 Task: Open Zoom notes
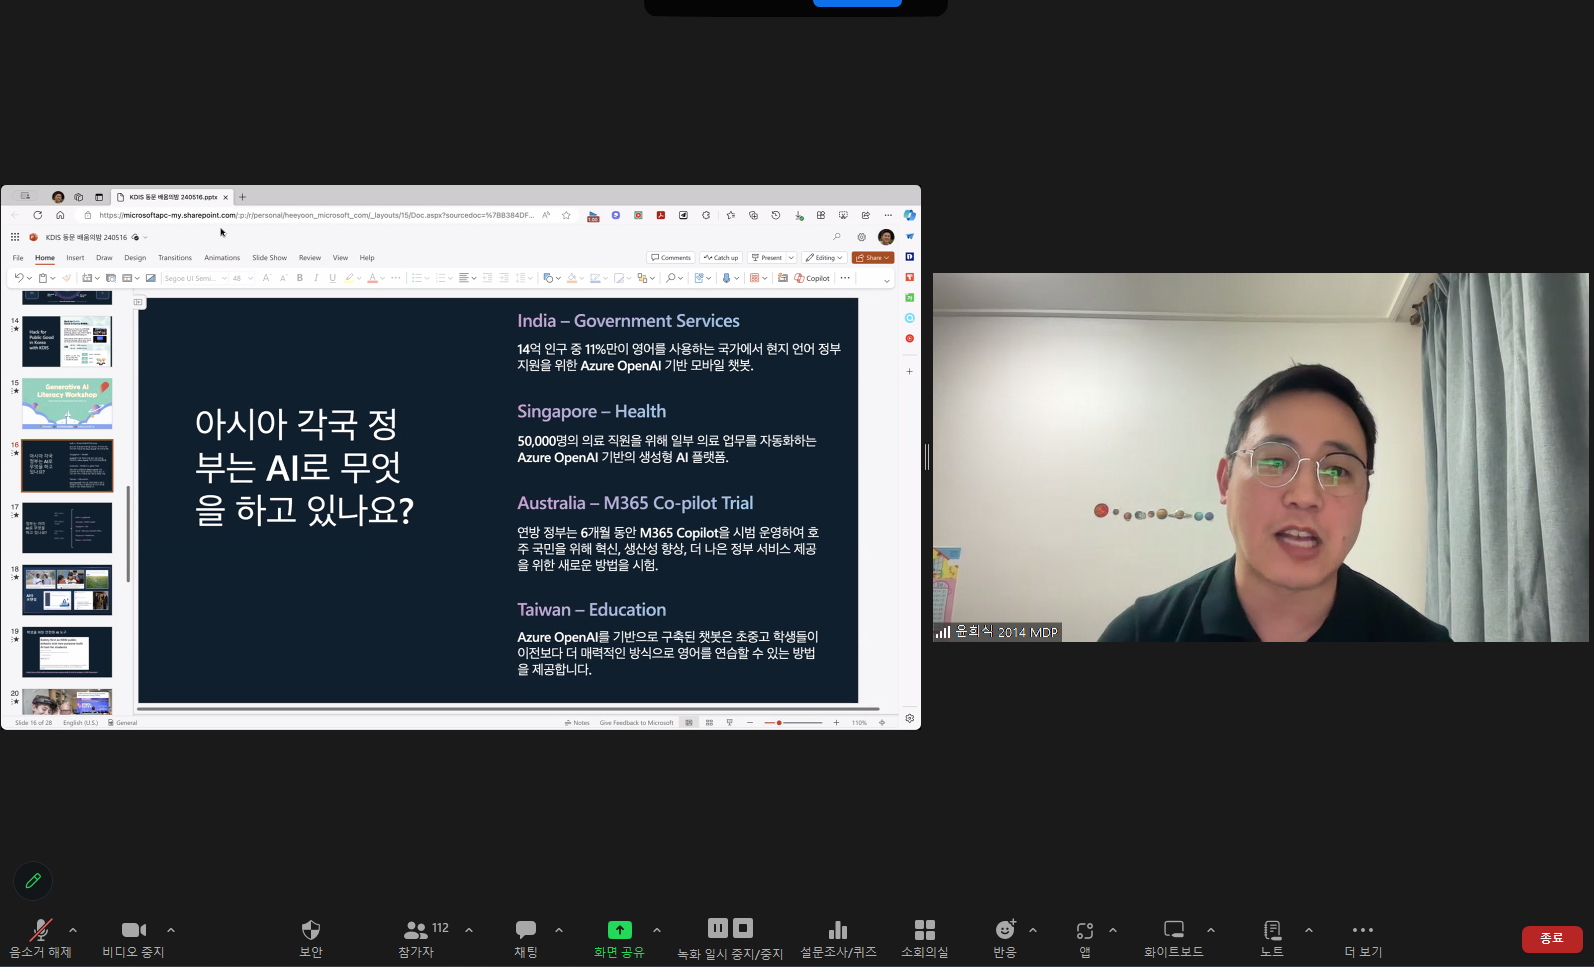(1272, 938)
